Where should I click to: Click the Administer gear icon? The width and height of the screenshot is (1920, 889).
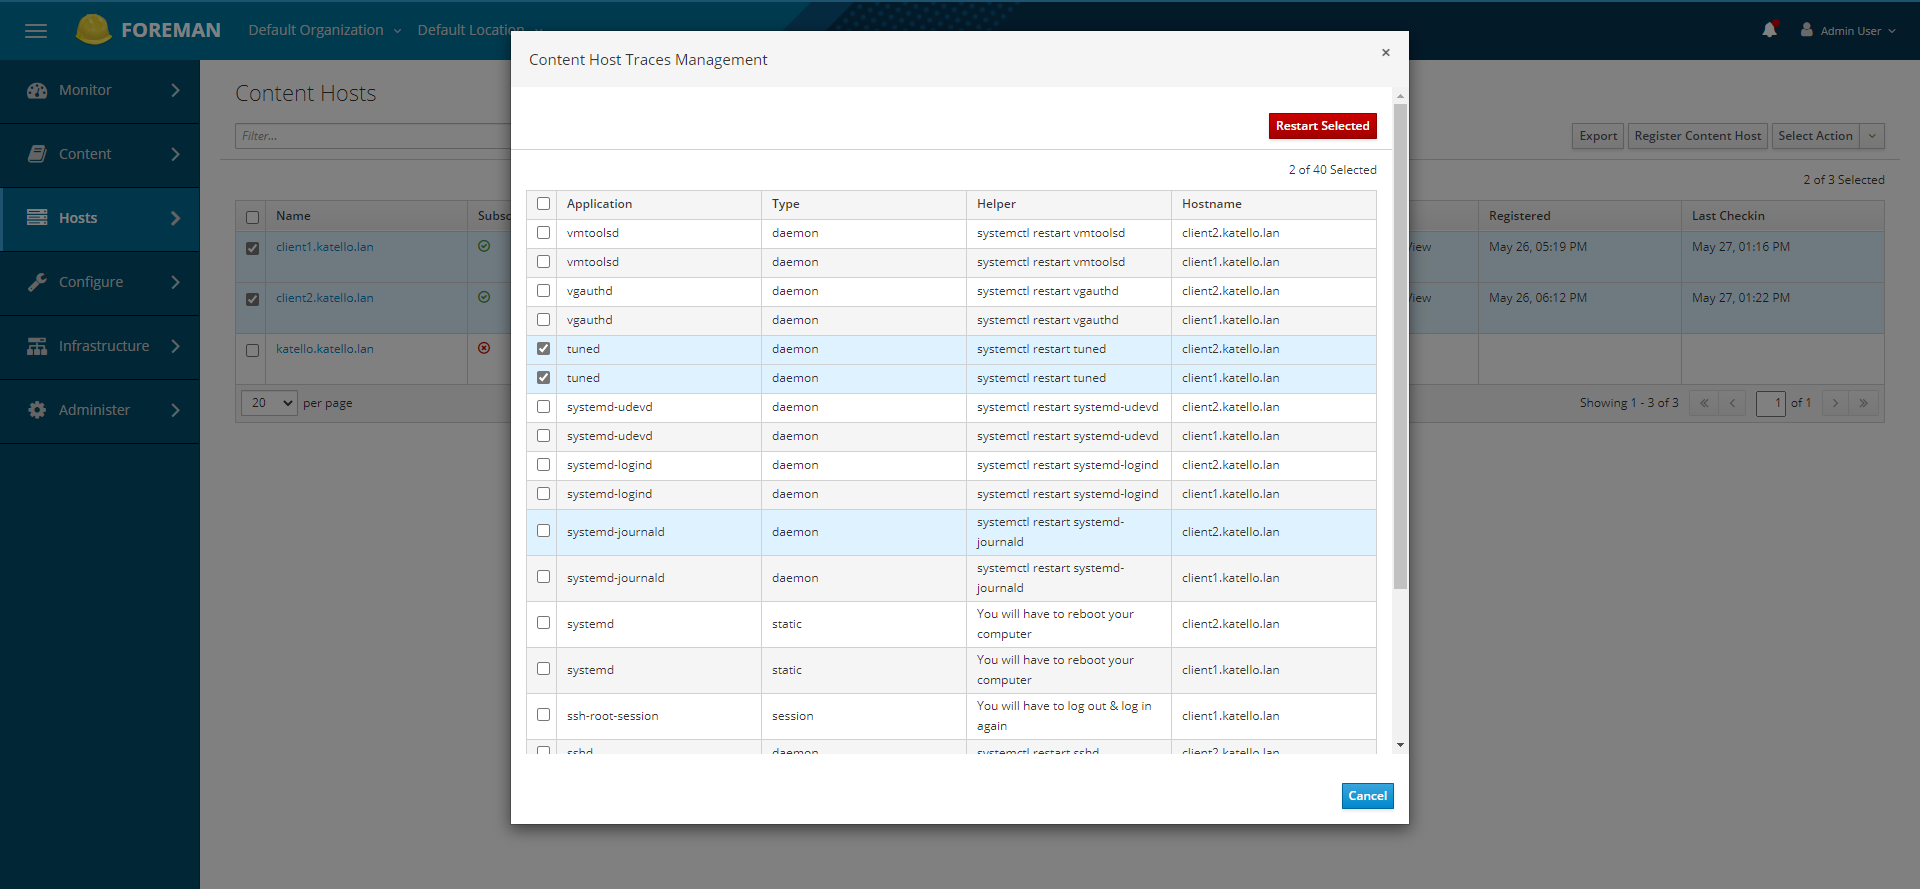click(37, 410)
